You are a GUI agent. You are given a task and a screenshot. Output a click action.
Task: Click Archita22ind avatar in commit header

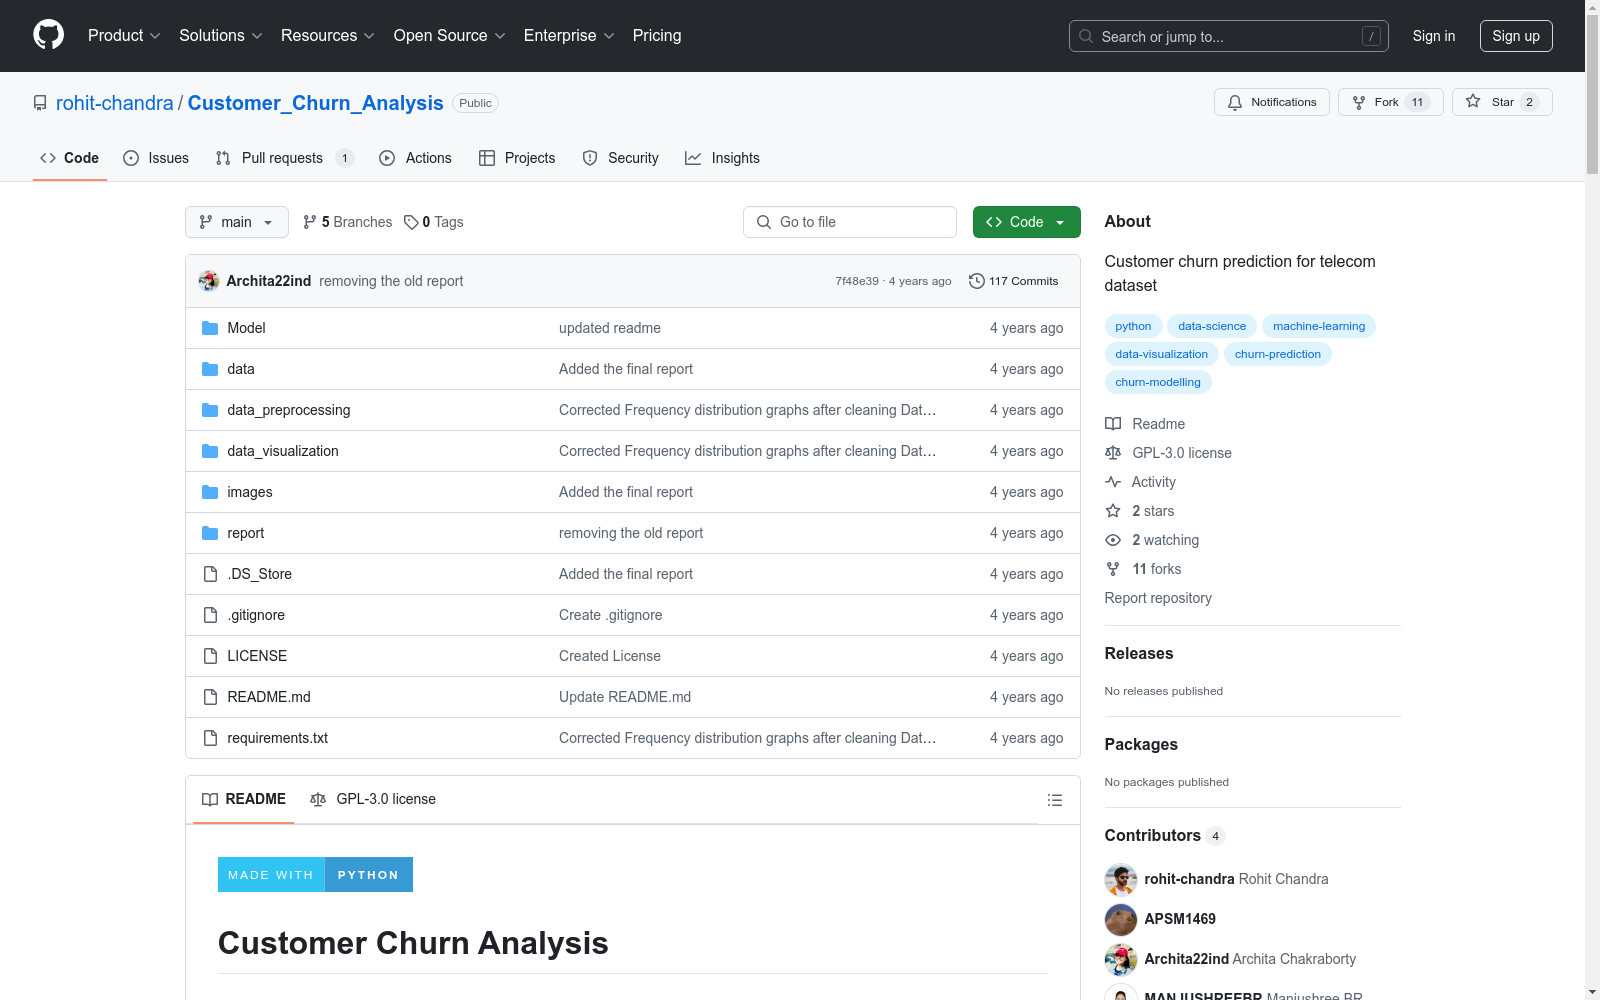[209, 281]
